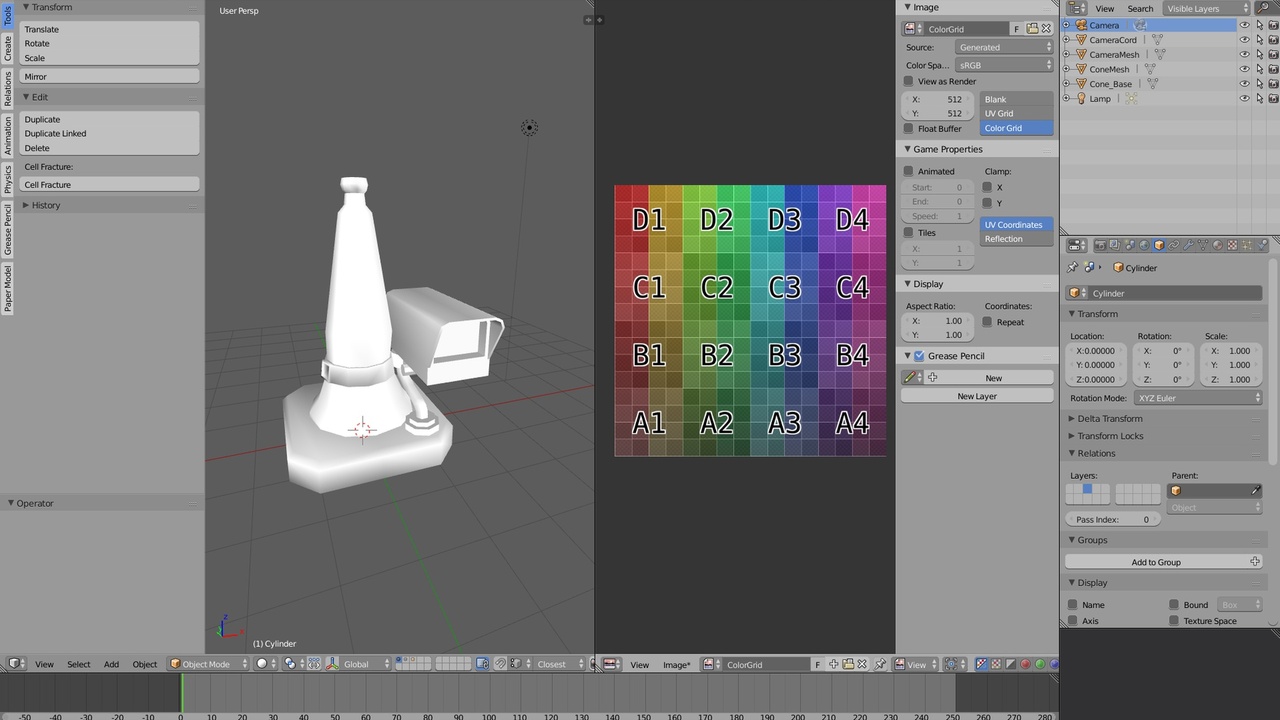Image resolution: width=1280 pixels, height=720 pixels.
Task: Click the Parent object picker eyedropper icon
Action: click(1255, 490)
